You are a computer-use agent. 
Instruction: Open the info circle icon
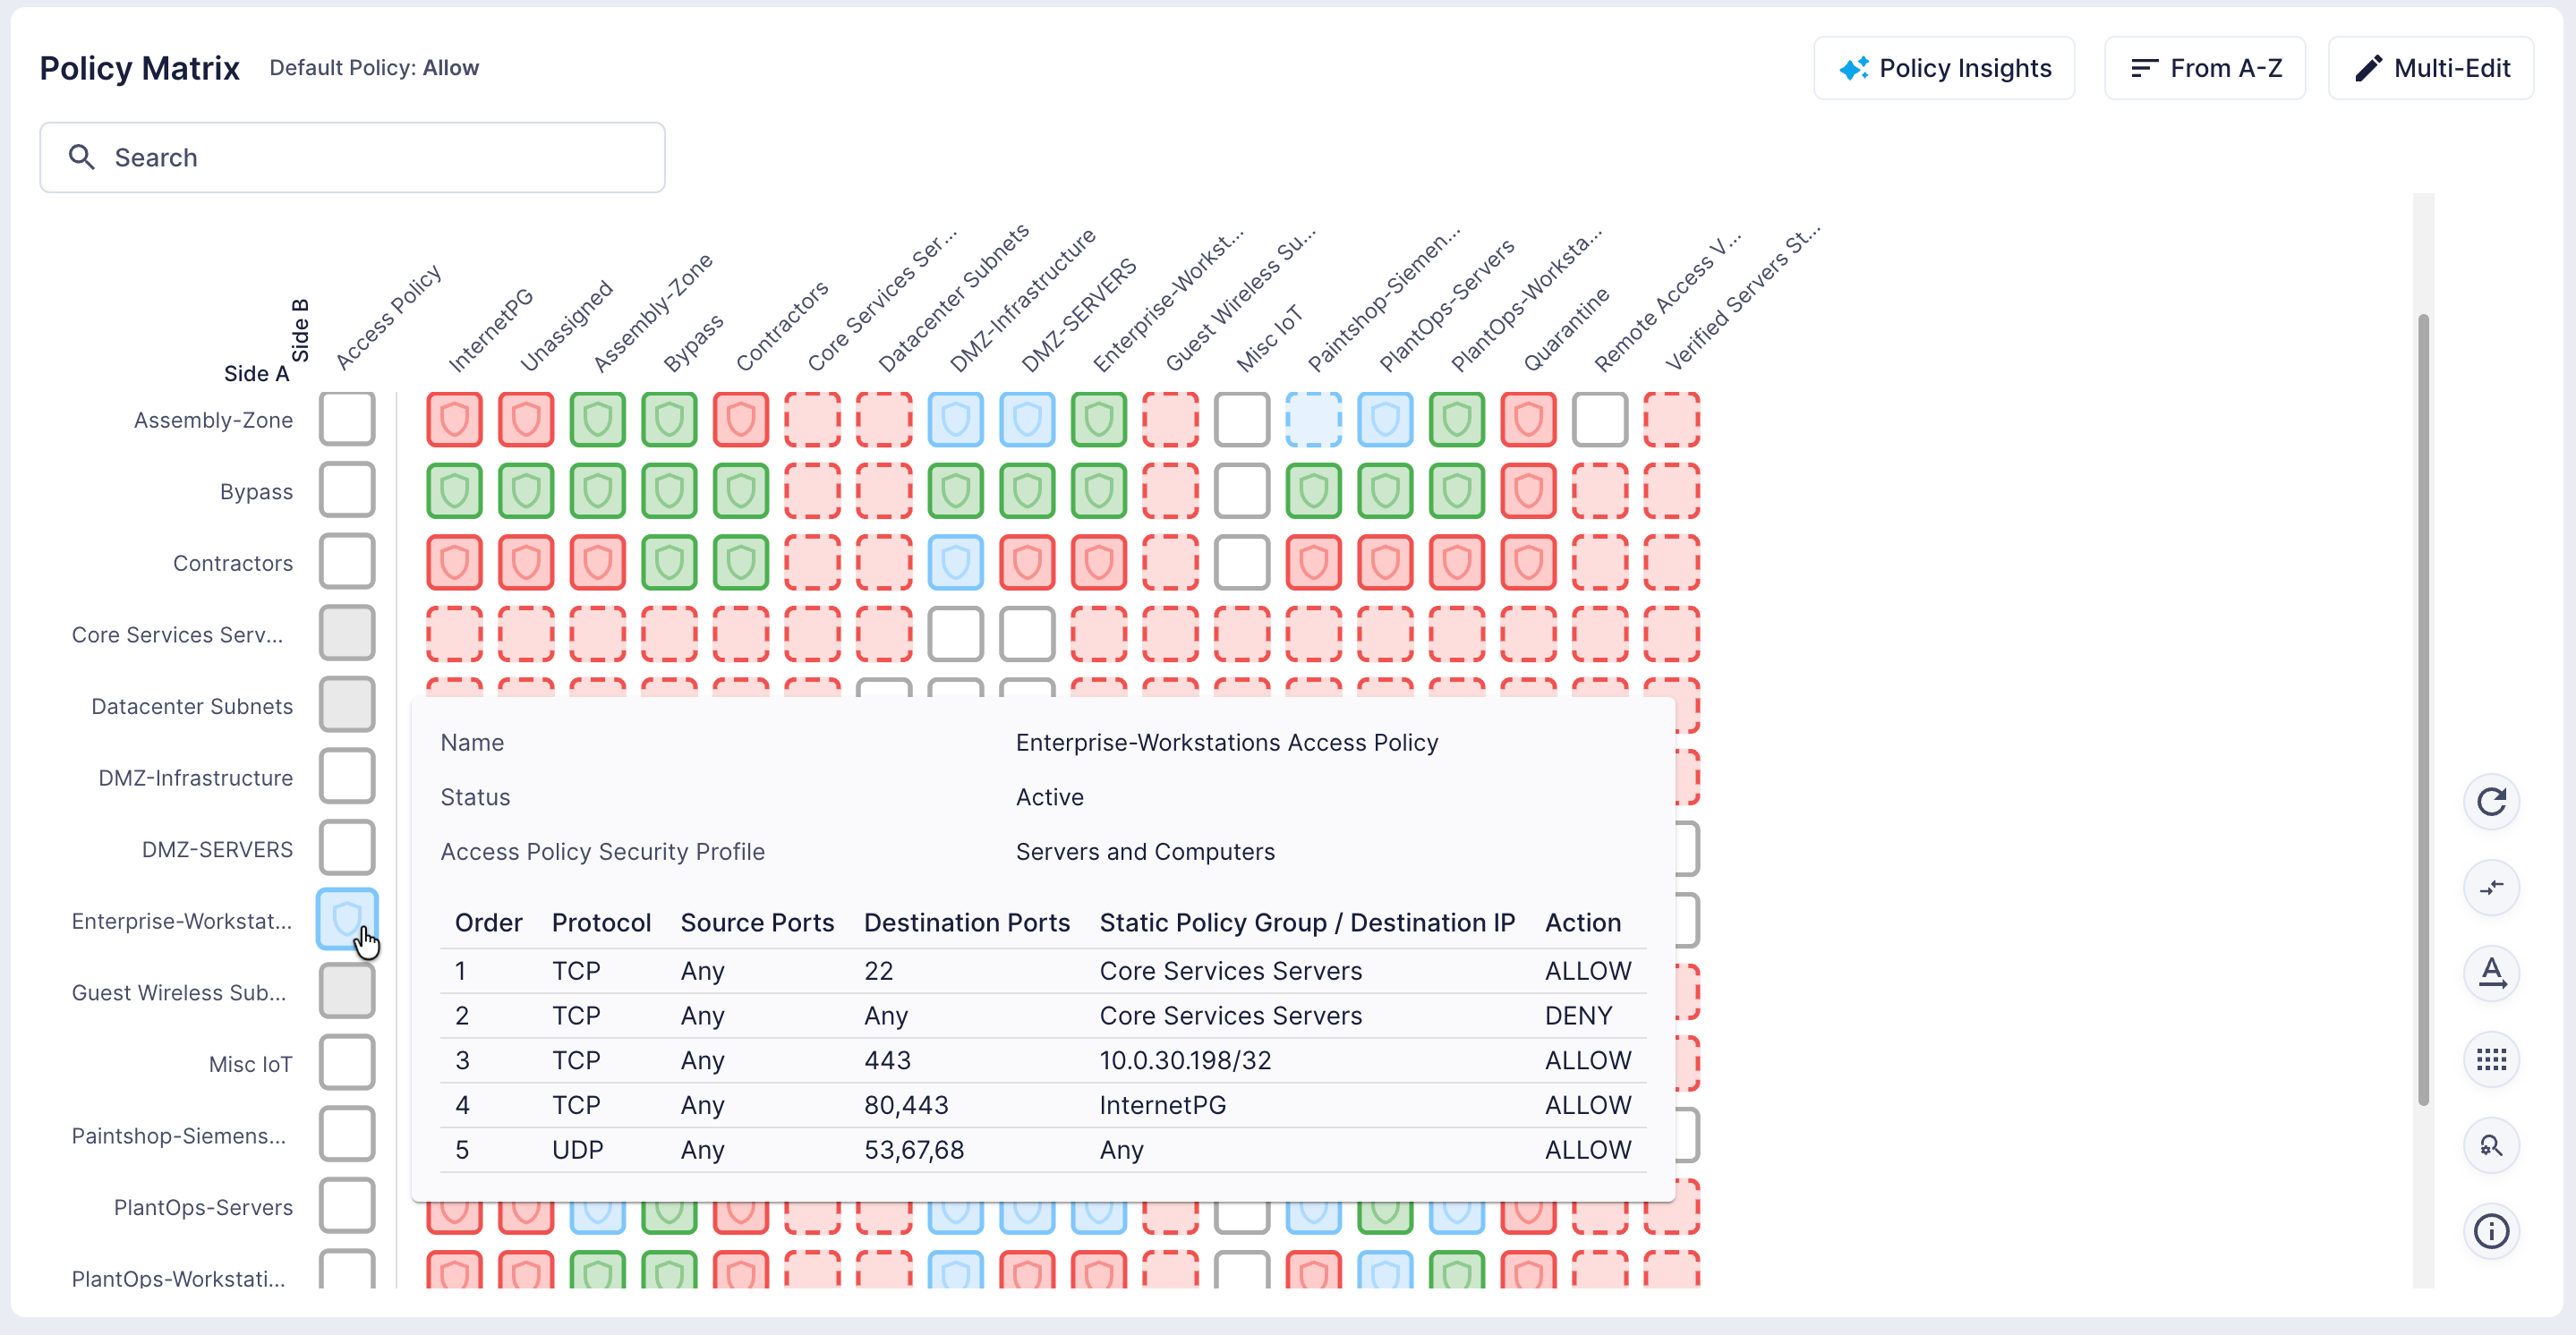(2491, 1231)
